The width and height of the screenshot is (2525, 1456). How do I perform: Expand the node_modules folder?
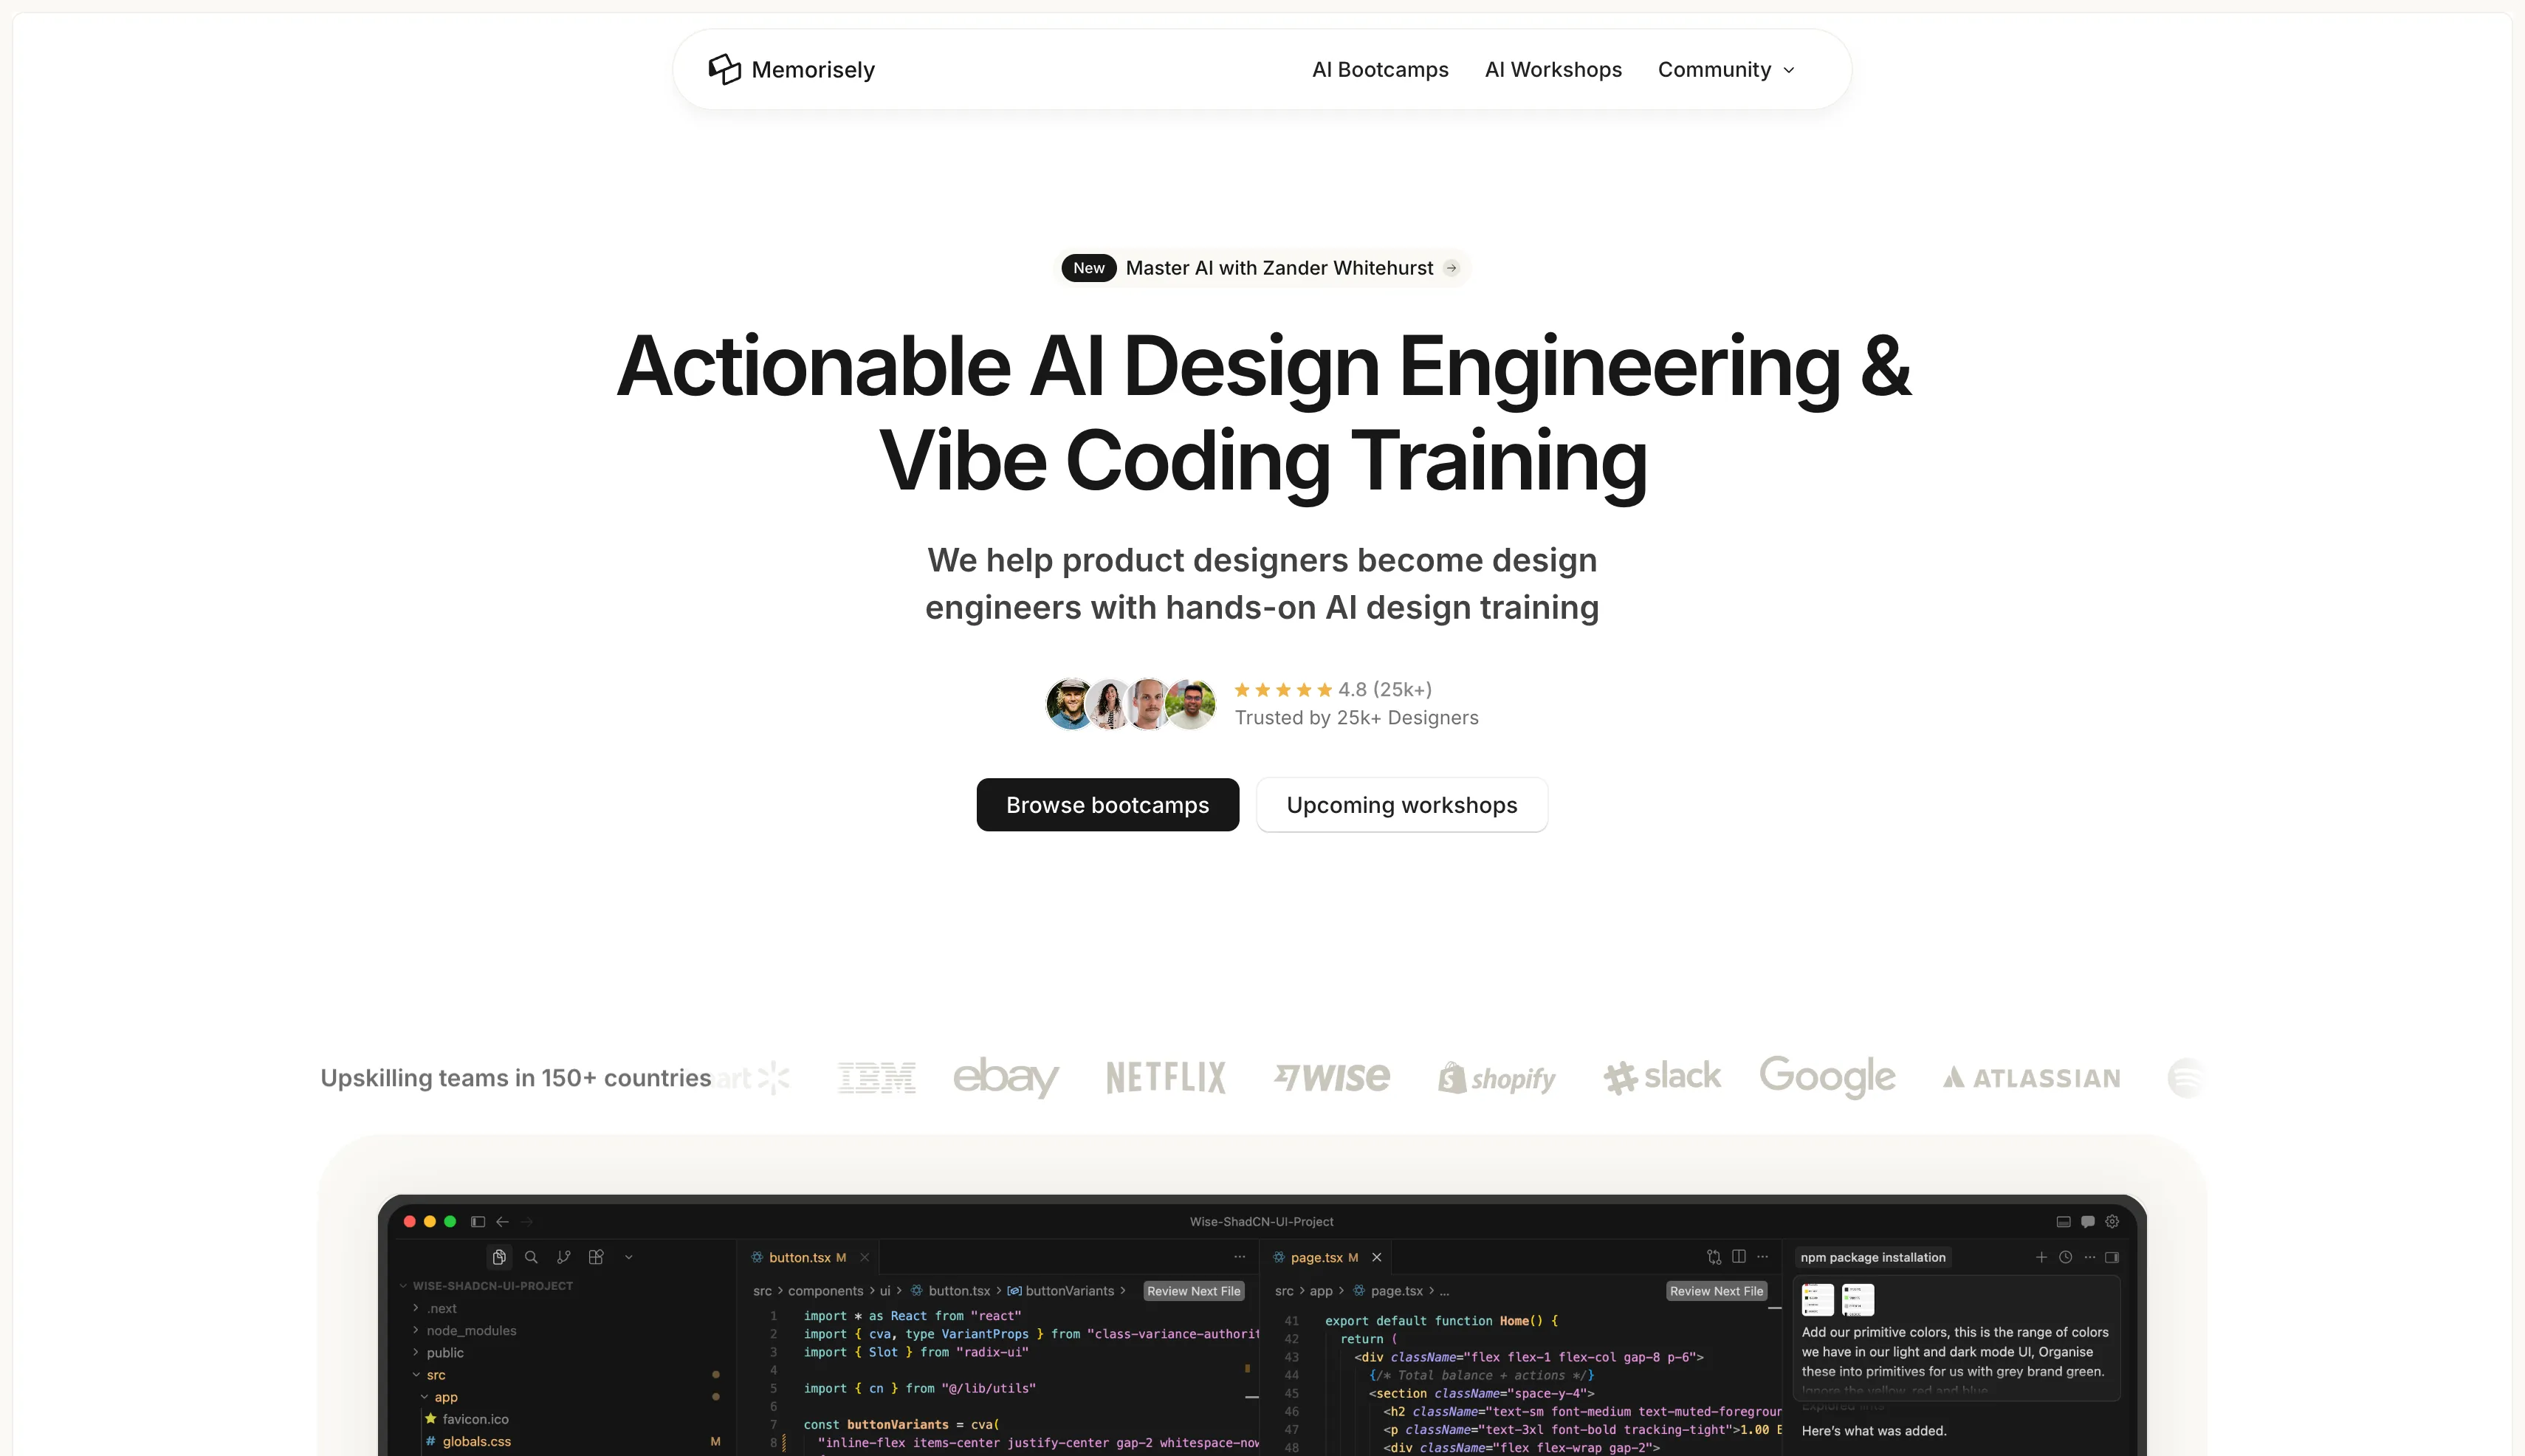tap(470, 1330)
